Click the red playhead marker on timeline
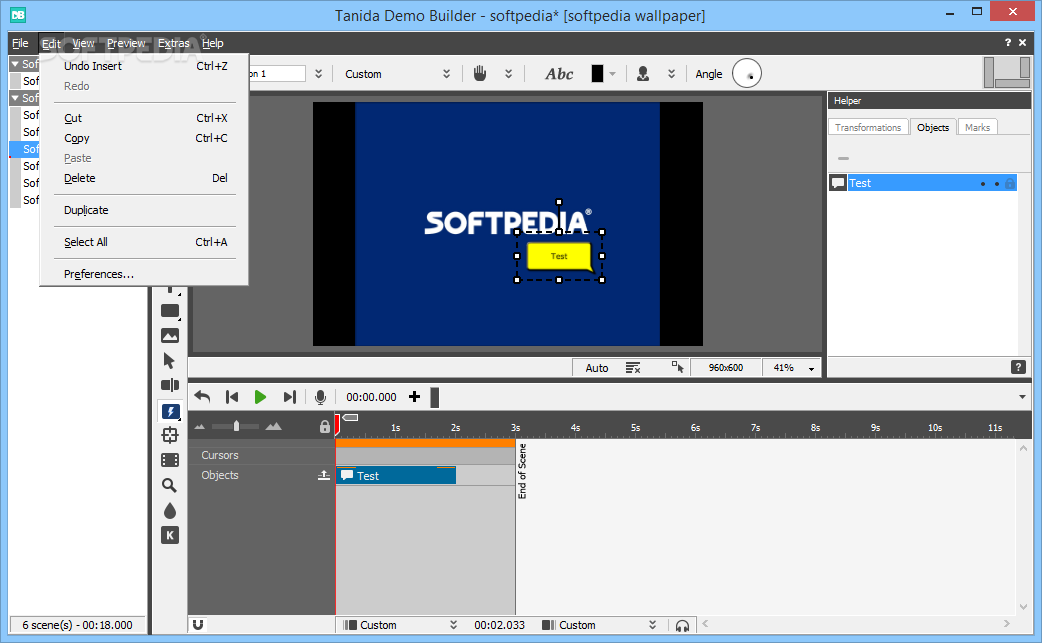Screen dimensions: 1042x643 337,424
